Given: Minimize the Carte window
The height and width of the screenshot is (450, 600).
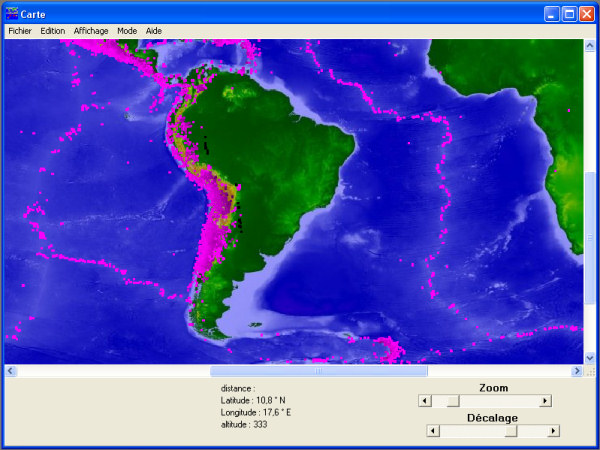Looking at the screenshot, I should click(551, 14).
